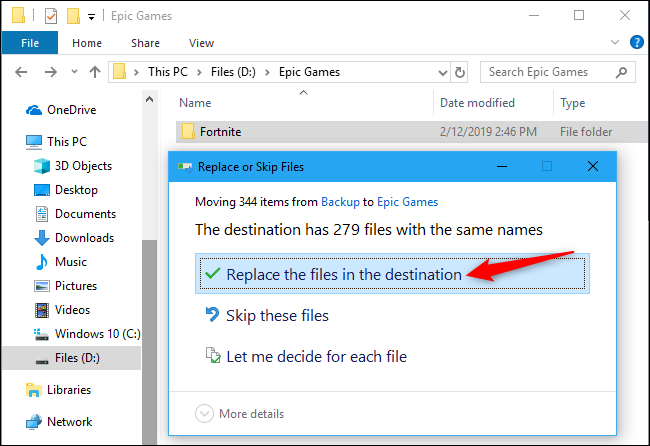This screenshot has width=650, height=446.
Task: Open the recent locations dropdown arrow
Action: tap(74, 72)
